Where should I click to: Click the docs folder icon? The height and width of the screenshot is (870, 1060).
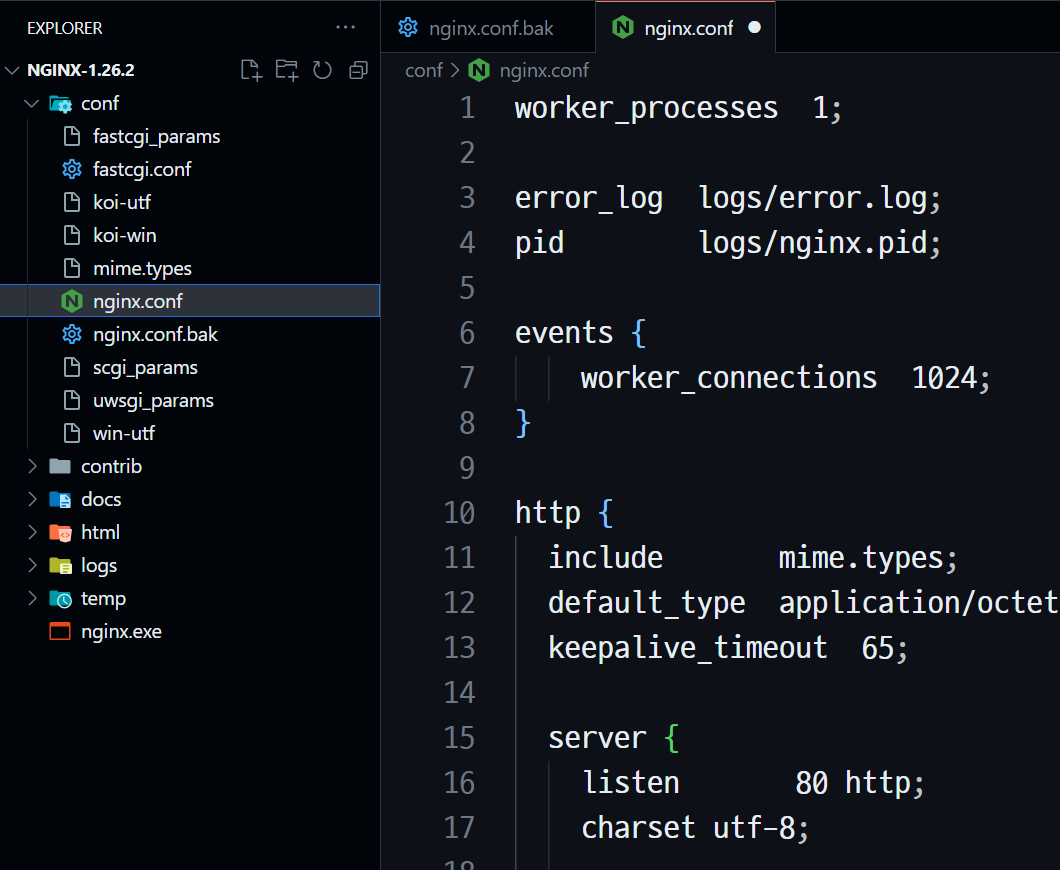pyautogui.click(x=60, y=500)
